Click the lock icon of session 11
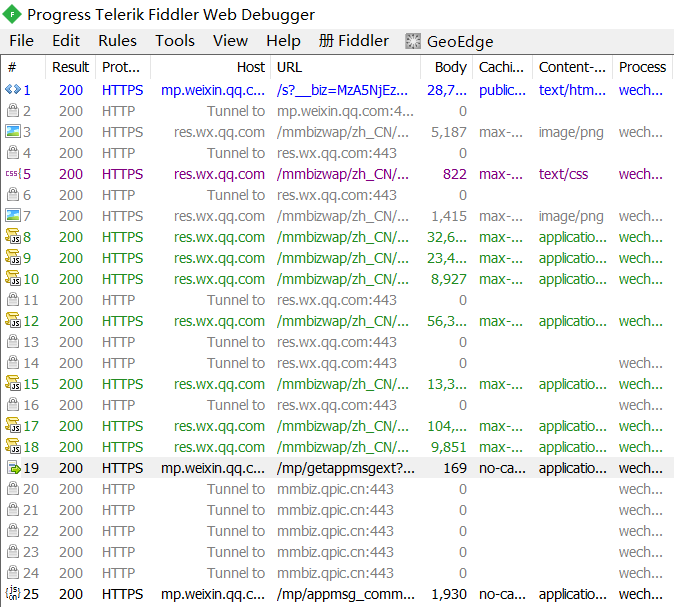Screen dimensions: 674x607 tap(13, 300)
